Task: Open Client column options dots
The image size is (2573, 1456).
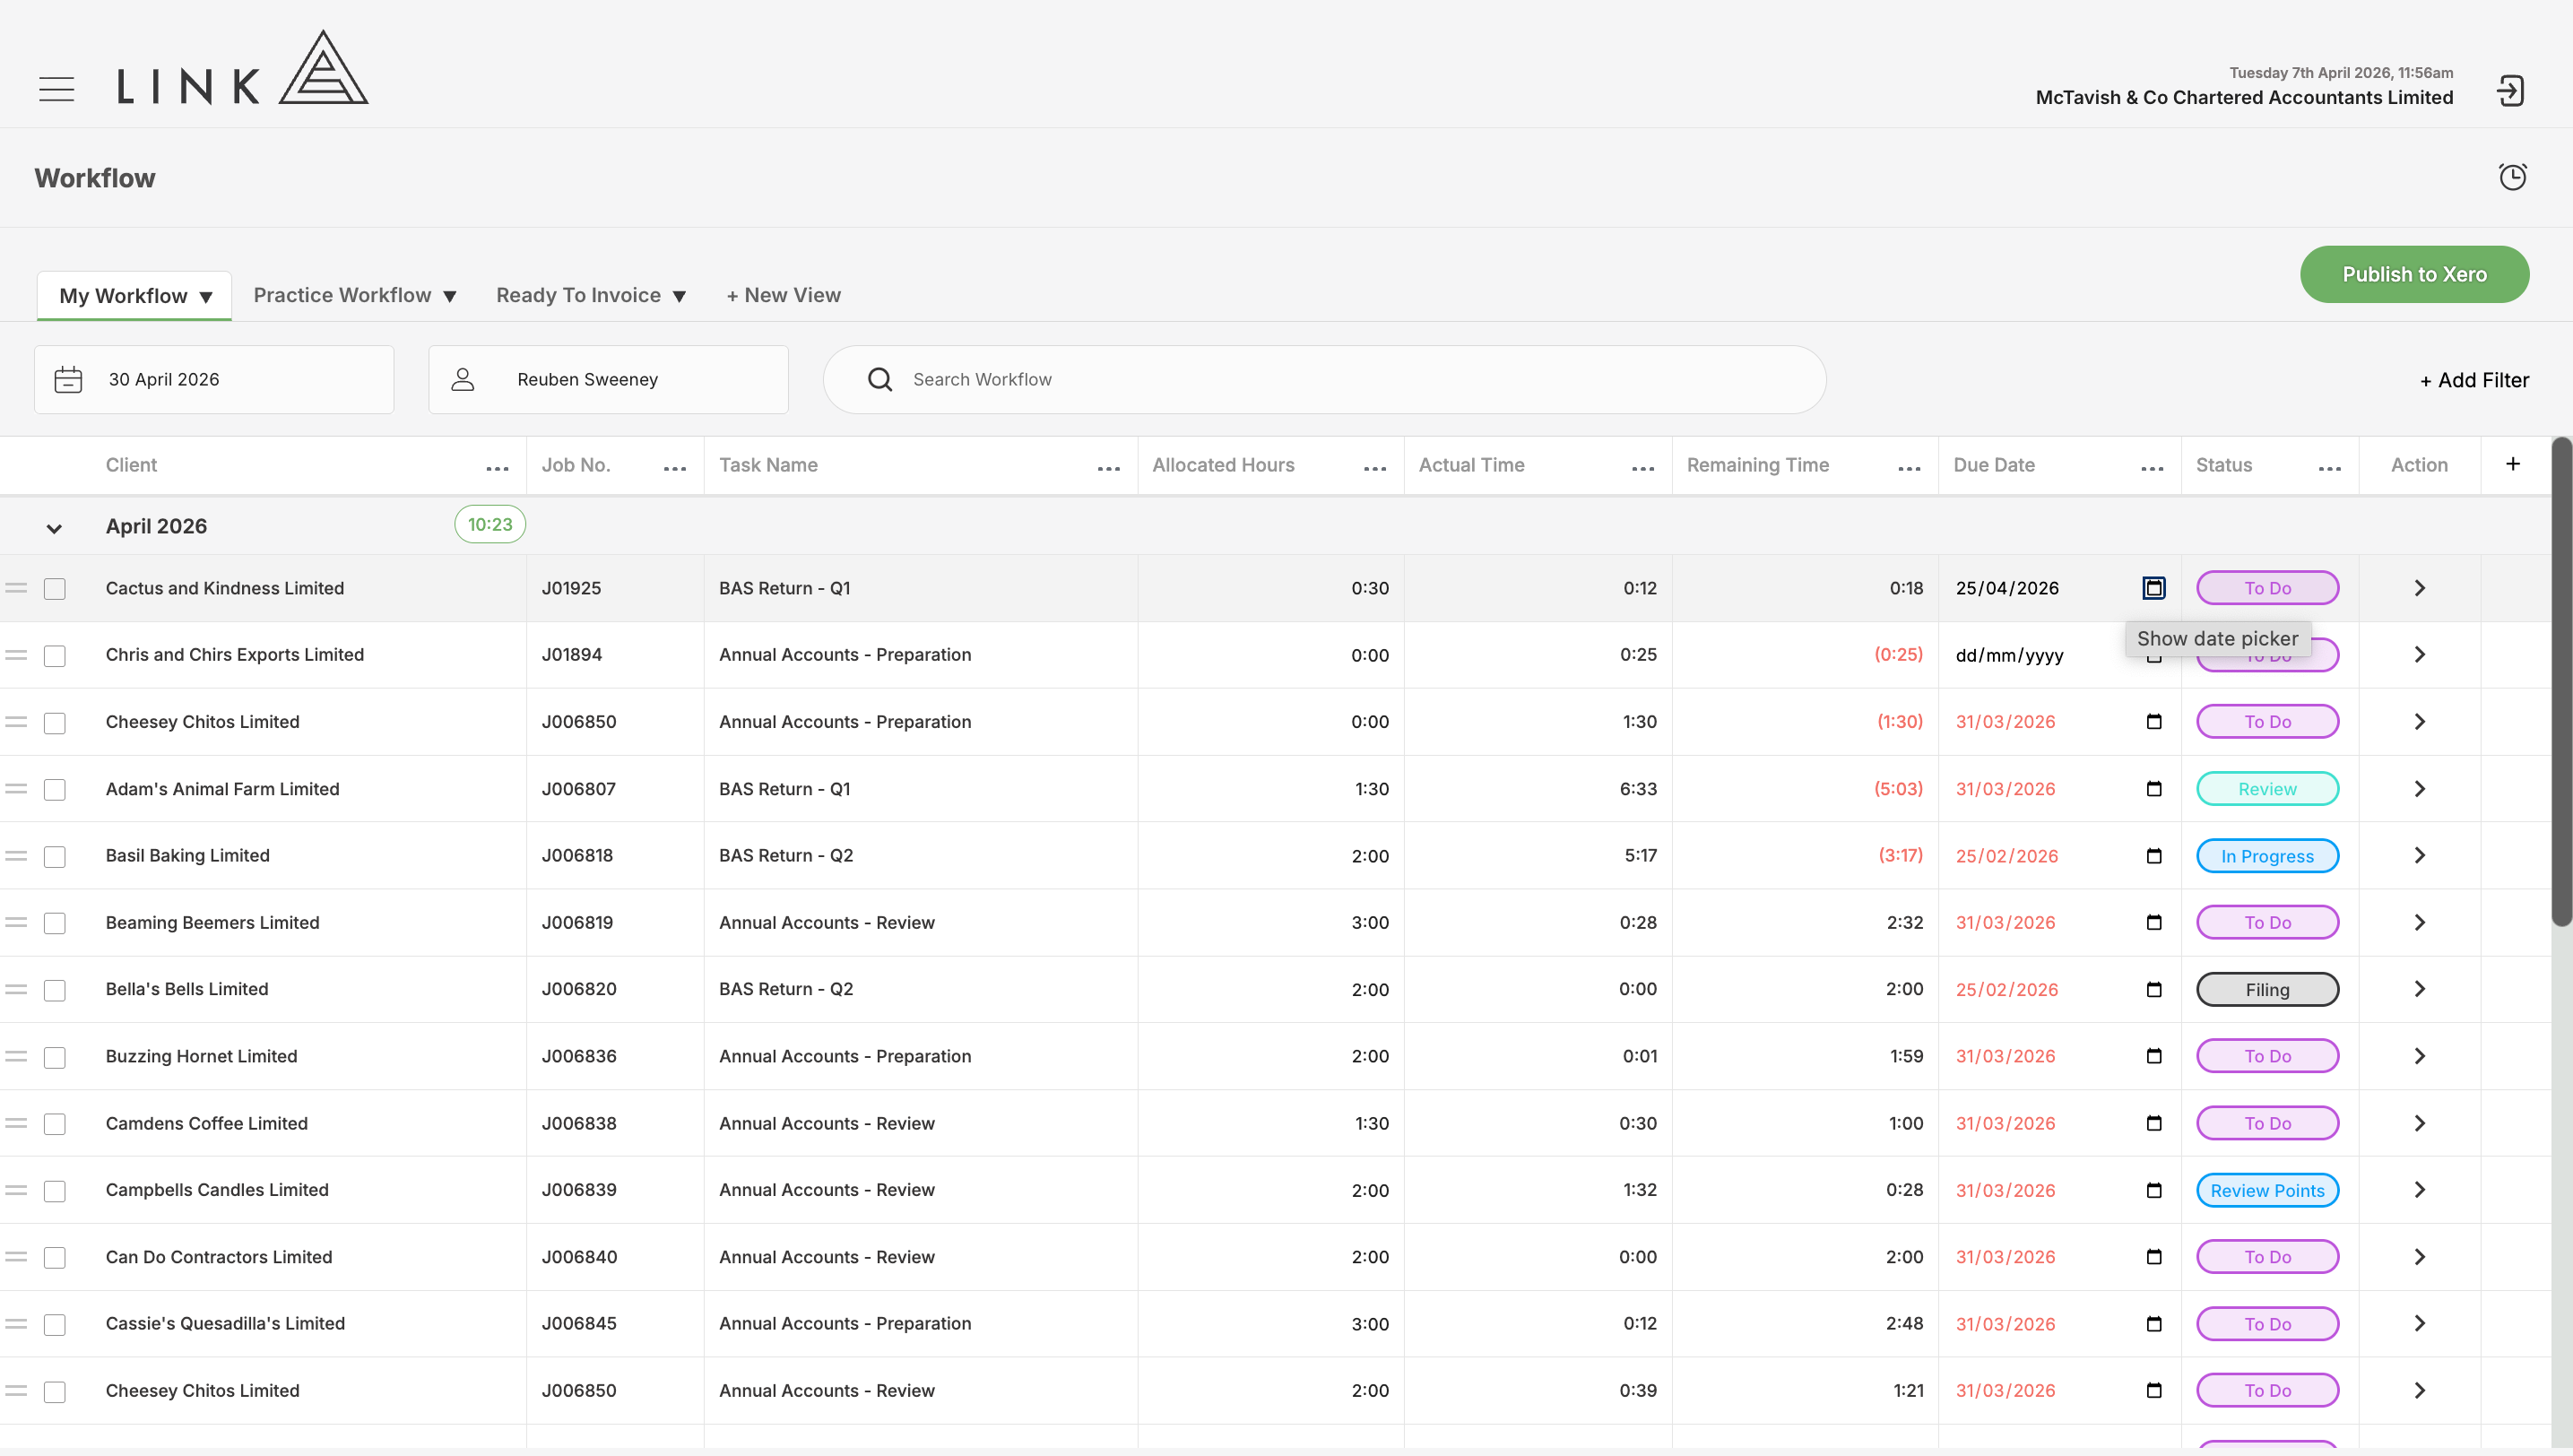Action: 497,468
